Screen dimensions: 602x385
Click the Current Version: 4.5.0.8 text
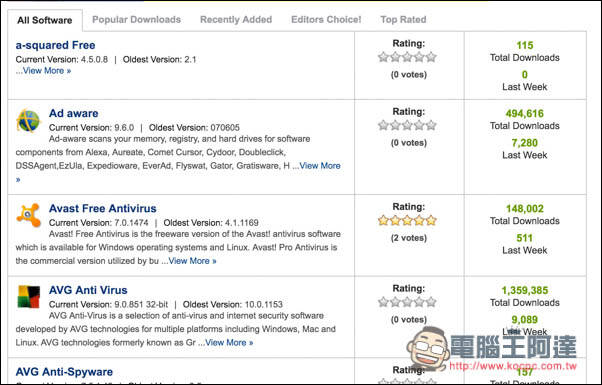click(61, 59)
